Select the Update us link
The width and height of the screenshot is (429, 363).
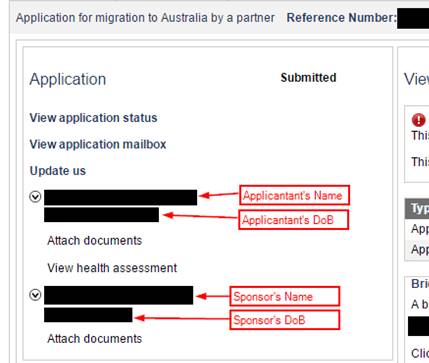[58, 171]
